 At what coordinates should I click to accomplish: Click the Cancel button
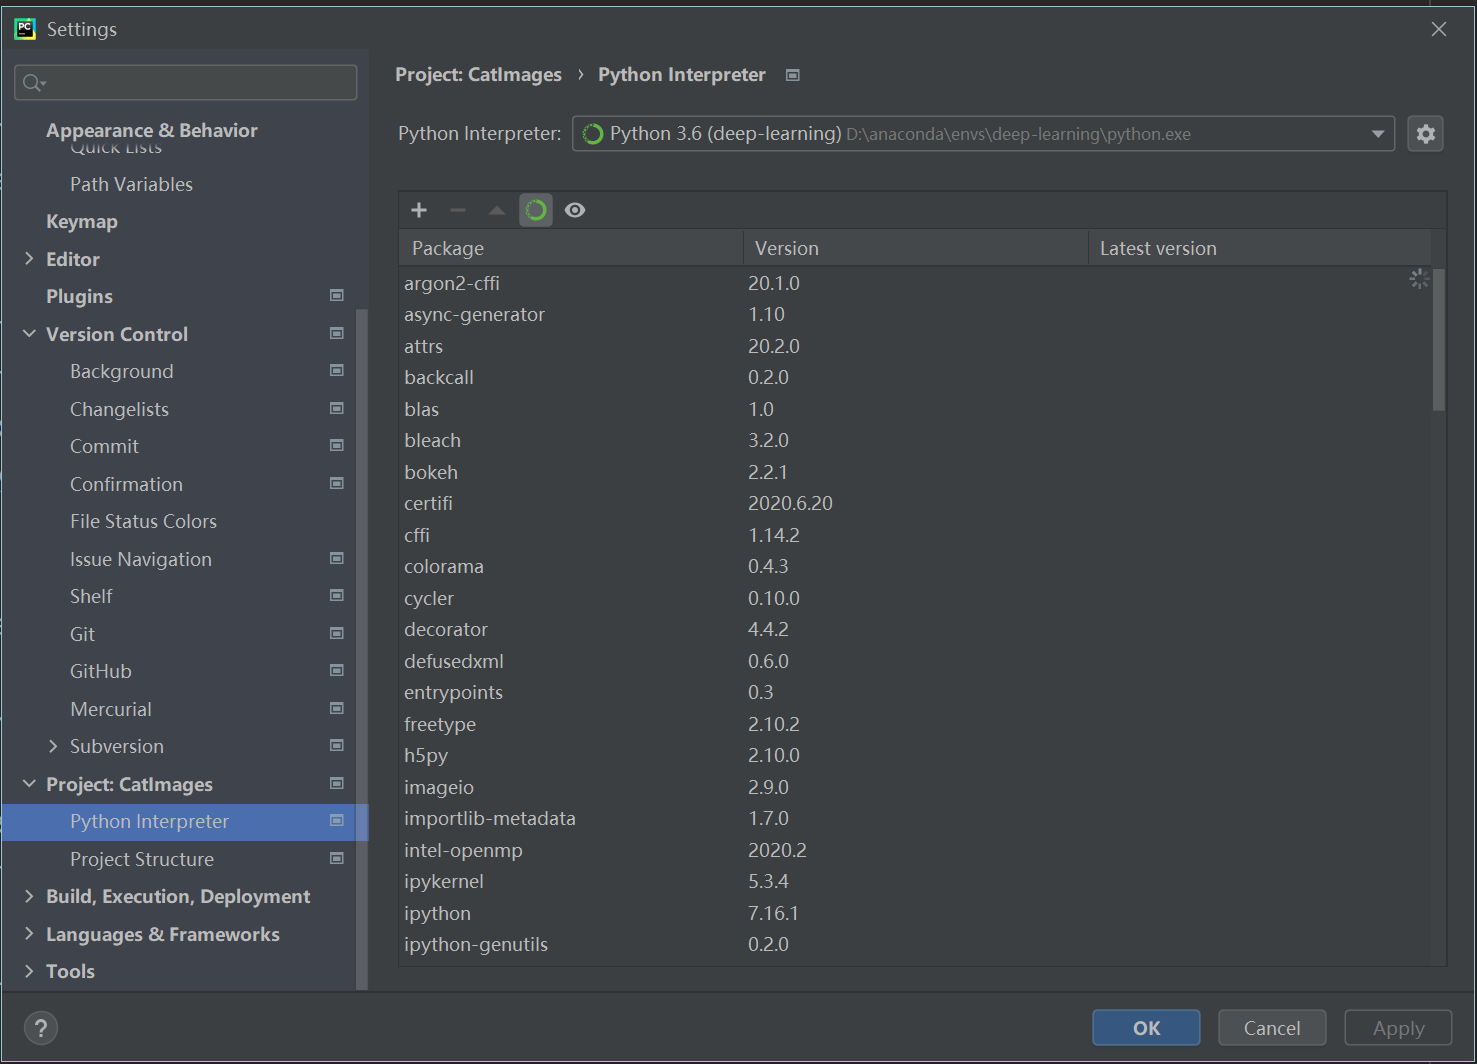tap(1272, 1028)
